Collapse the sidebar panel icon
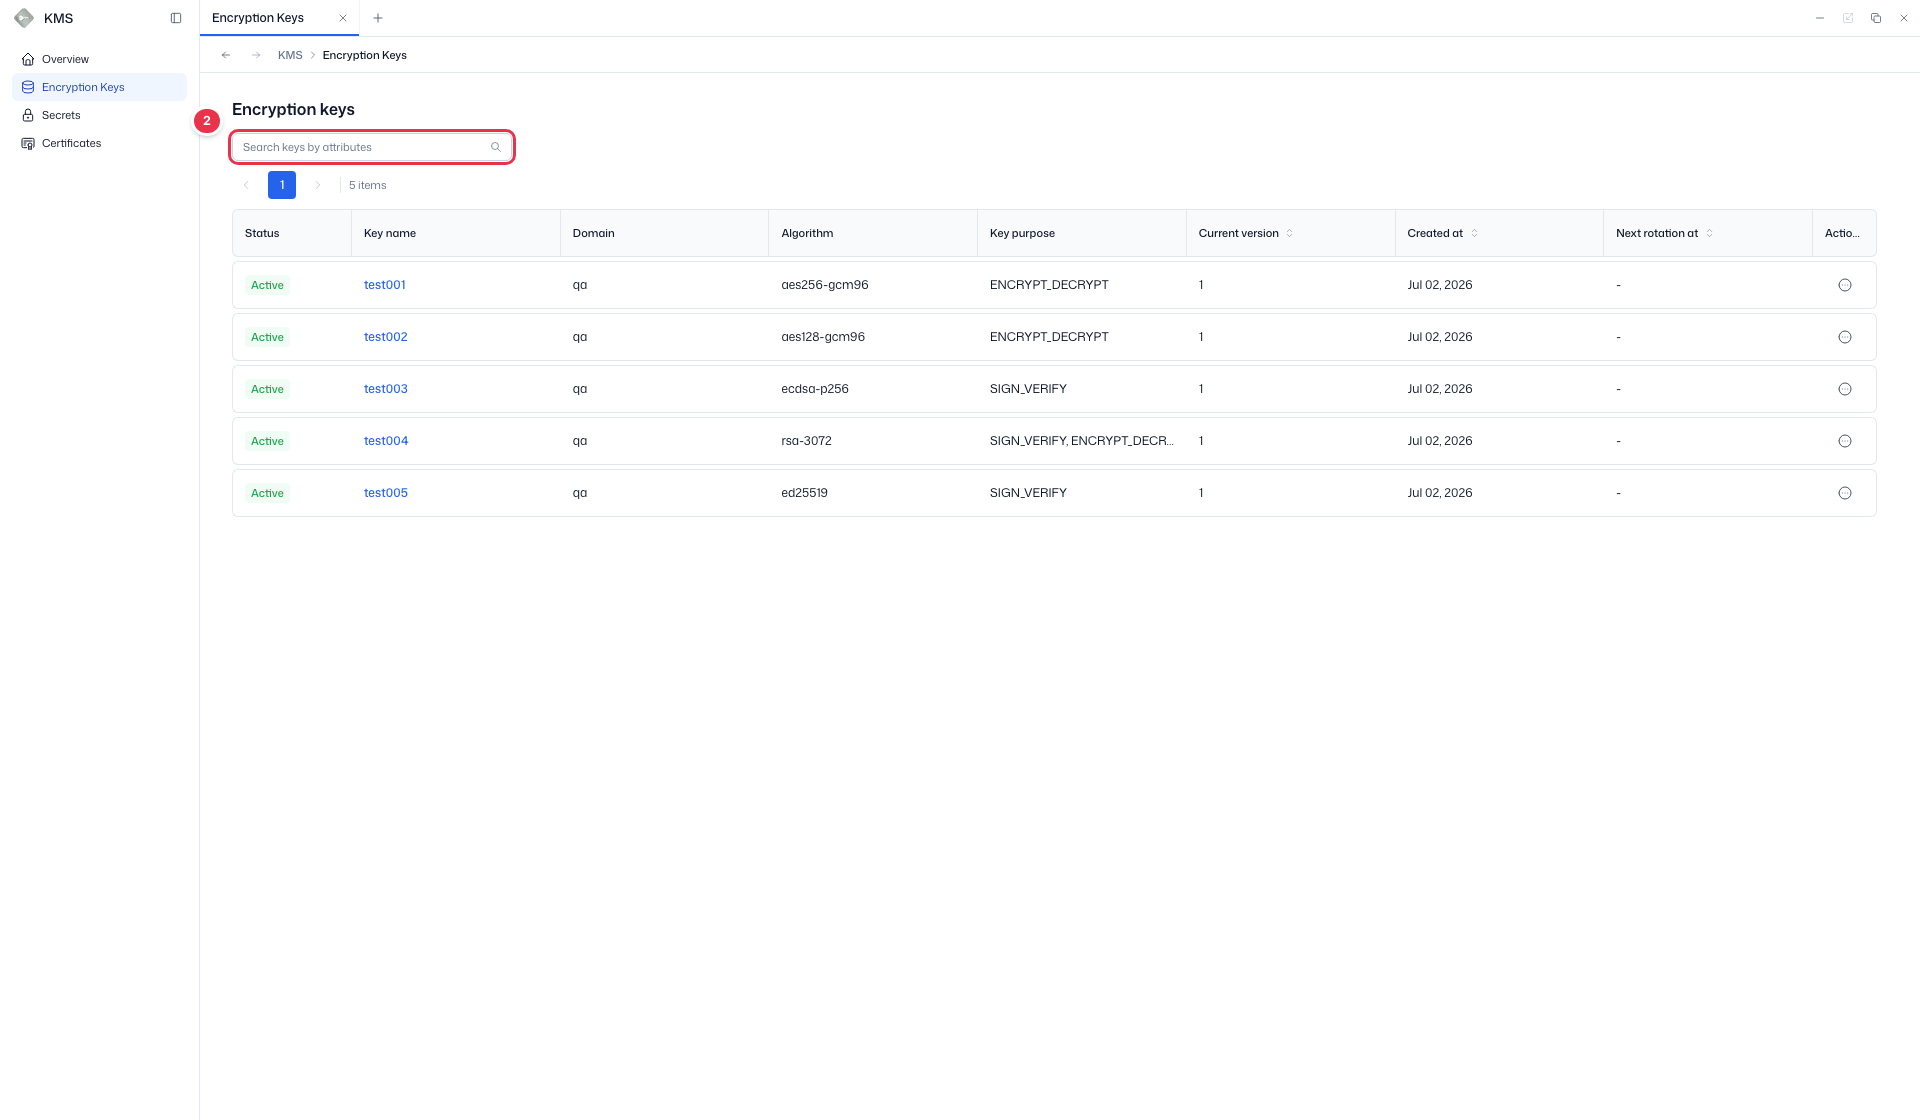The image size is (1920, 1120). tap(176, 18)
